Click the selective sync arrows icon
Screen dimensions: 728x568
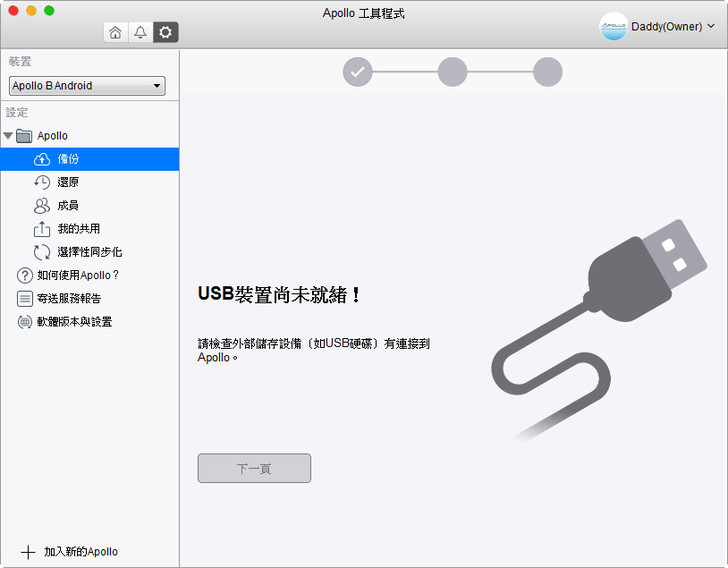pyautogui.click(x=42, y=252)
